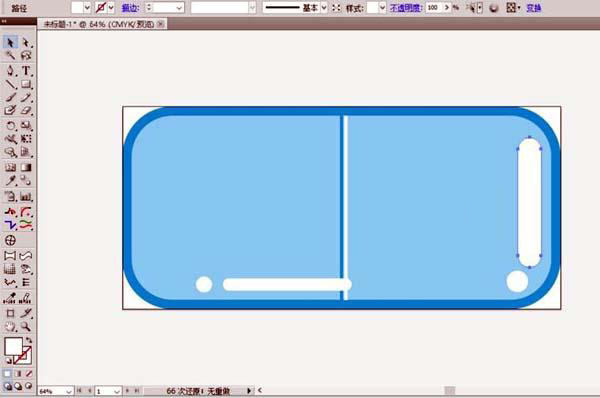Image resolution: width=600 pixels, height=398 pixels.
Task: Select the Free Transform tool
Action: [x=26, y=139]
